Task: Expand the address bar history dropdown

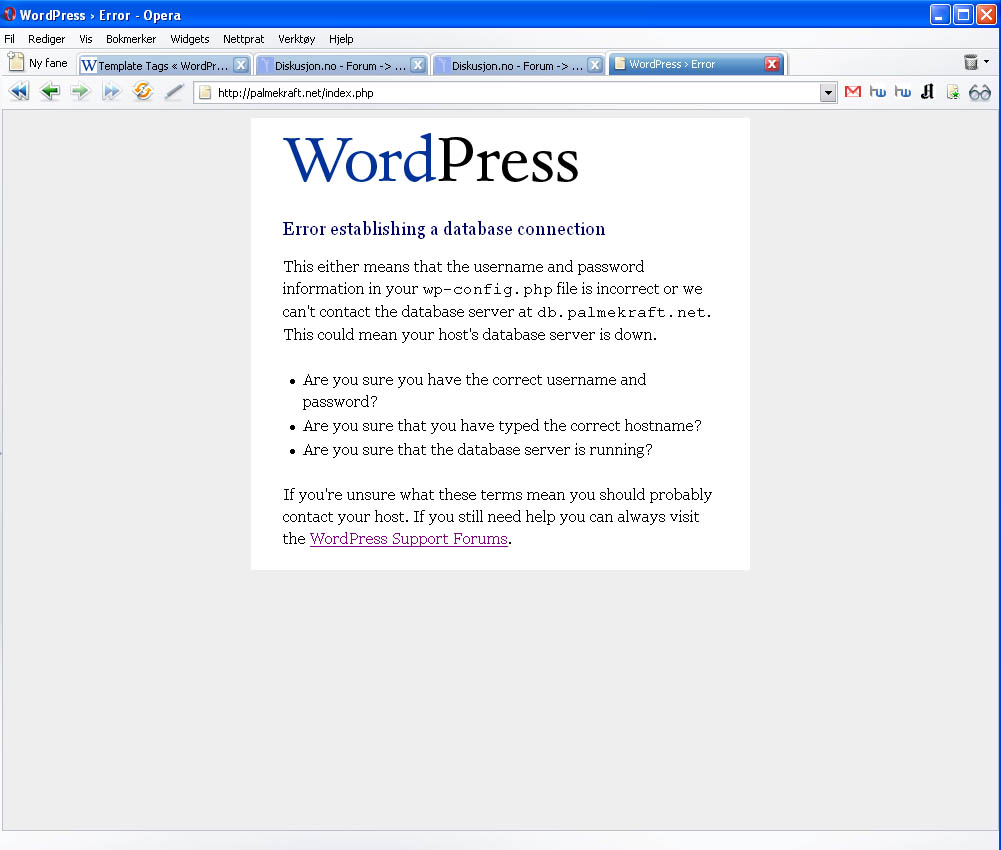Action: pyautogui.click(x=828, y=93)
